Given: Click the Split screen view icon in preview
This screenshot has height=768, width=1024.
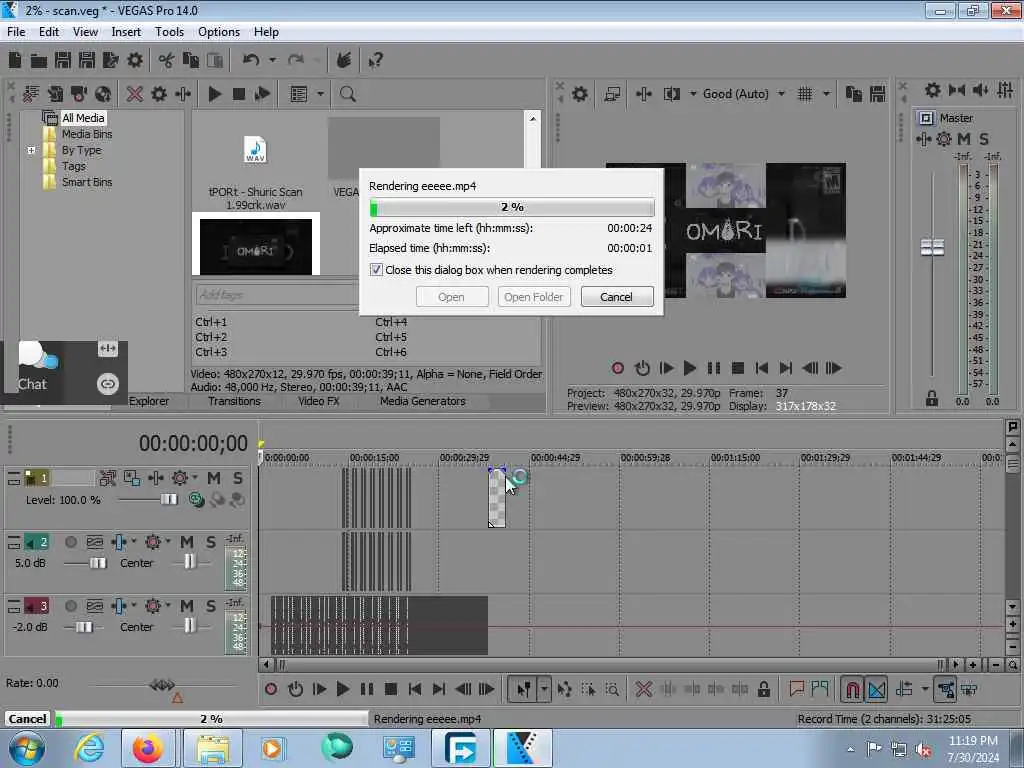Looking at the screenshot, I should click(x=672, y=94).
